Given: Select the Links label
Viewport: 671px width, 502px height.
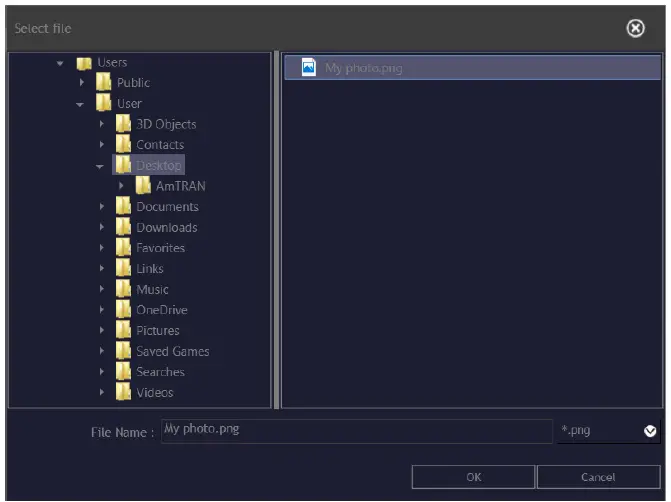Looking at the screenshot, I should (150, 269).
